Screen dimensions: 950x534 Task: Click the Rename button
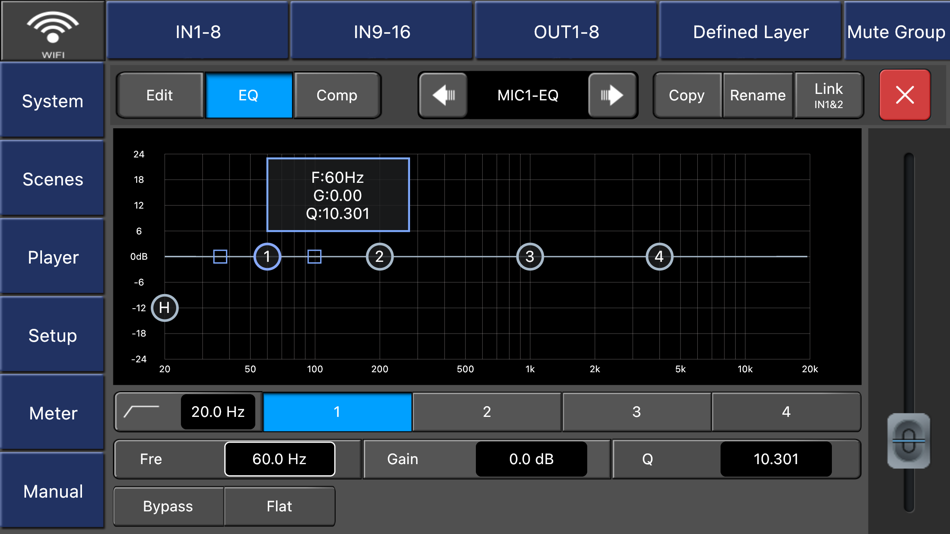(x=758, y=95)
